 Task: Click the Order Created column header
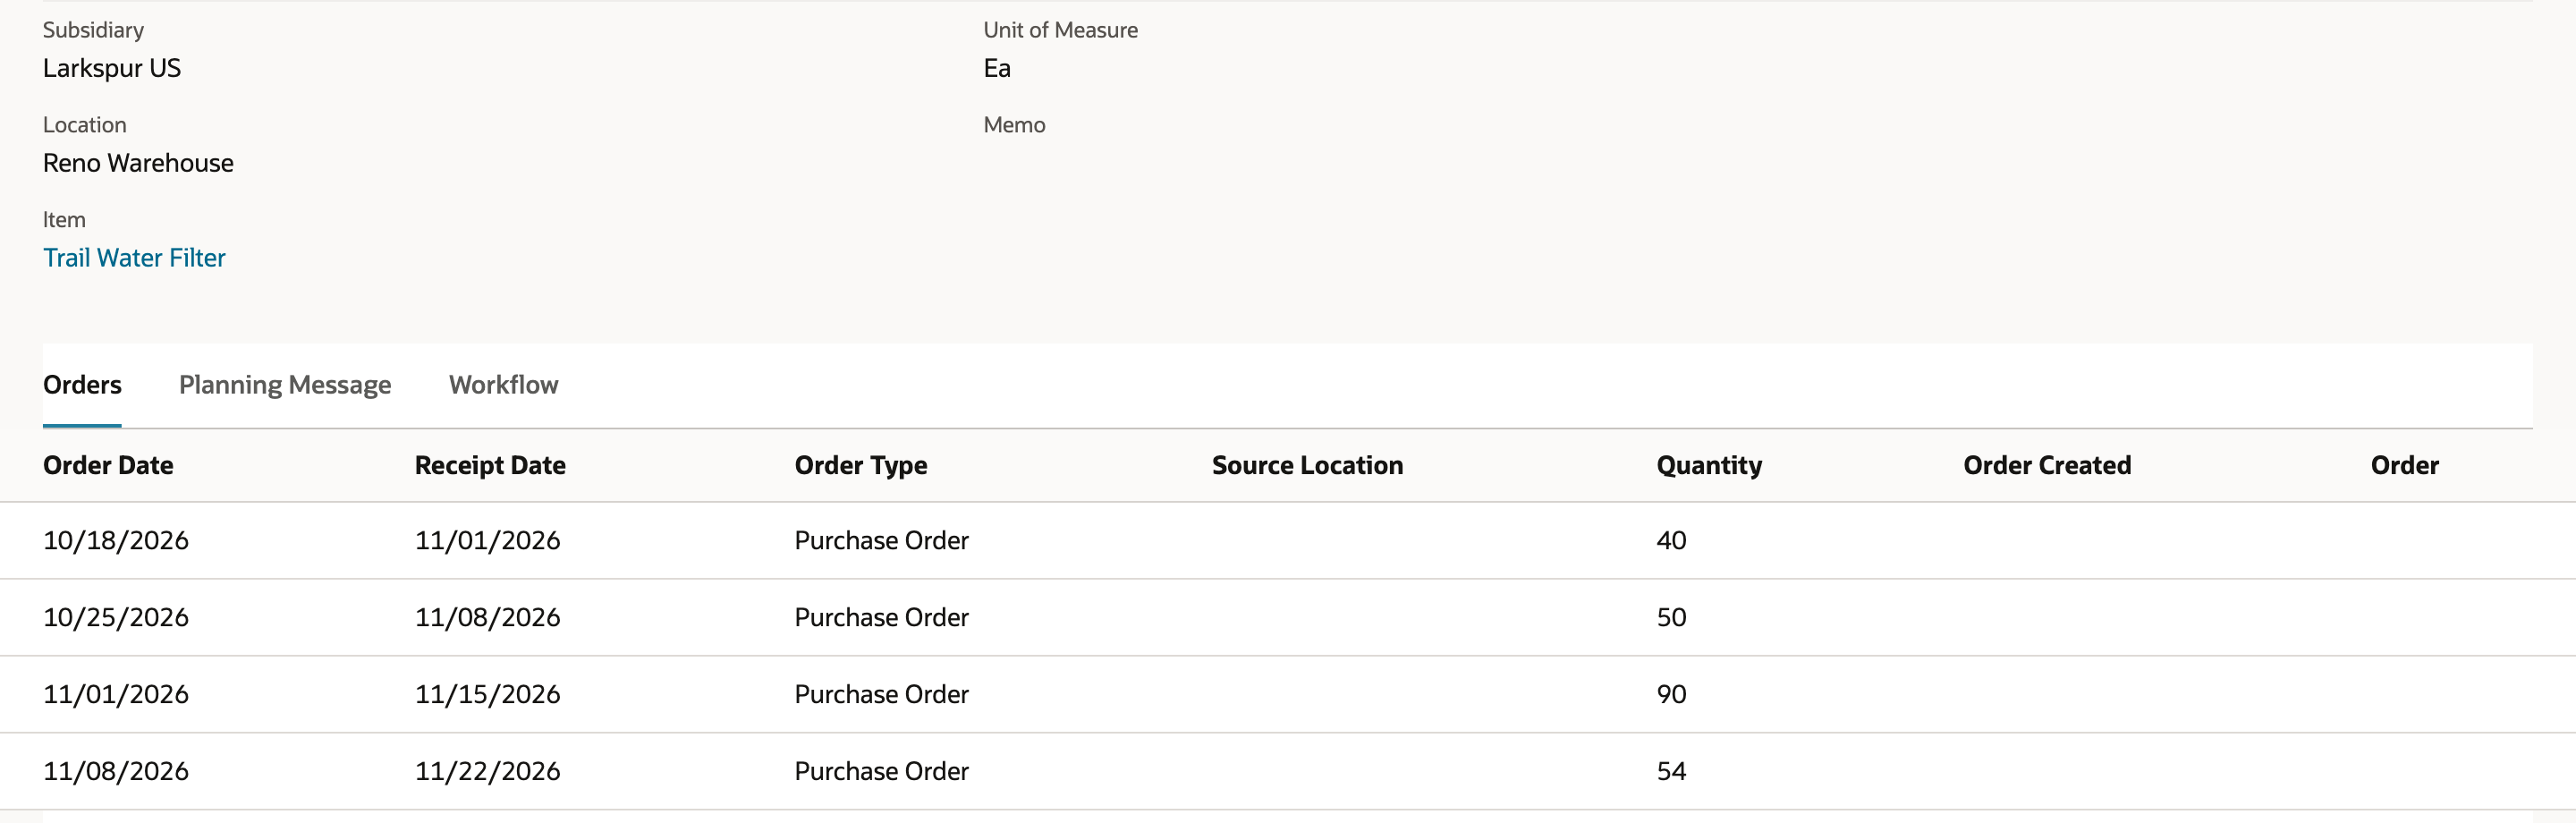click(x=2047, y=465)
